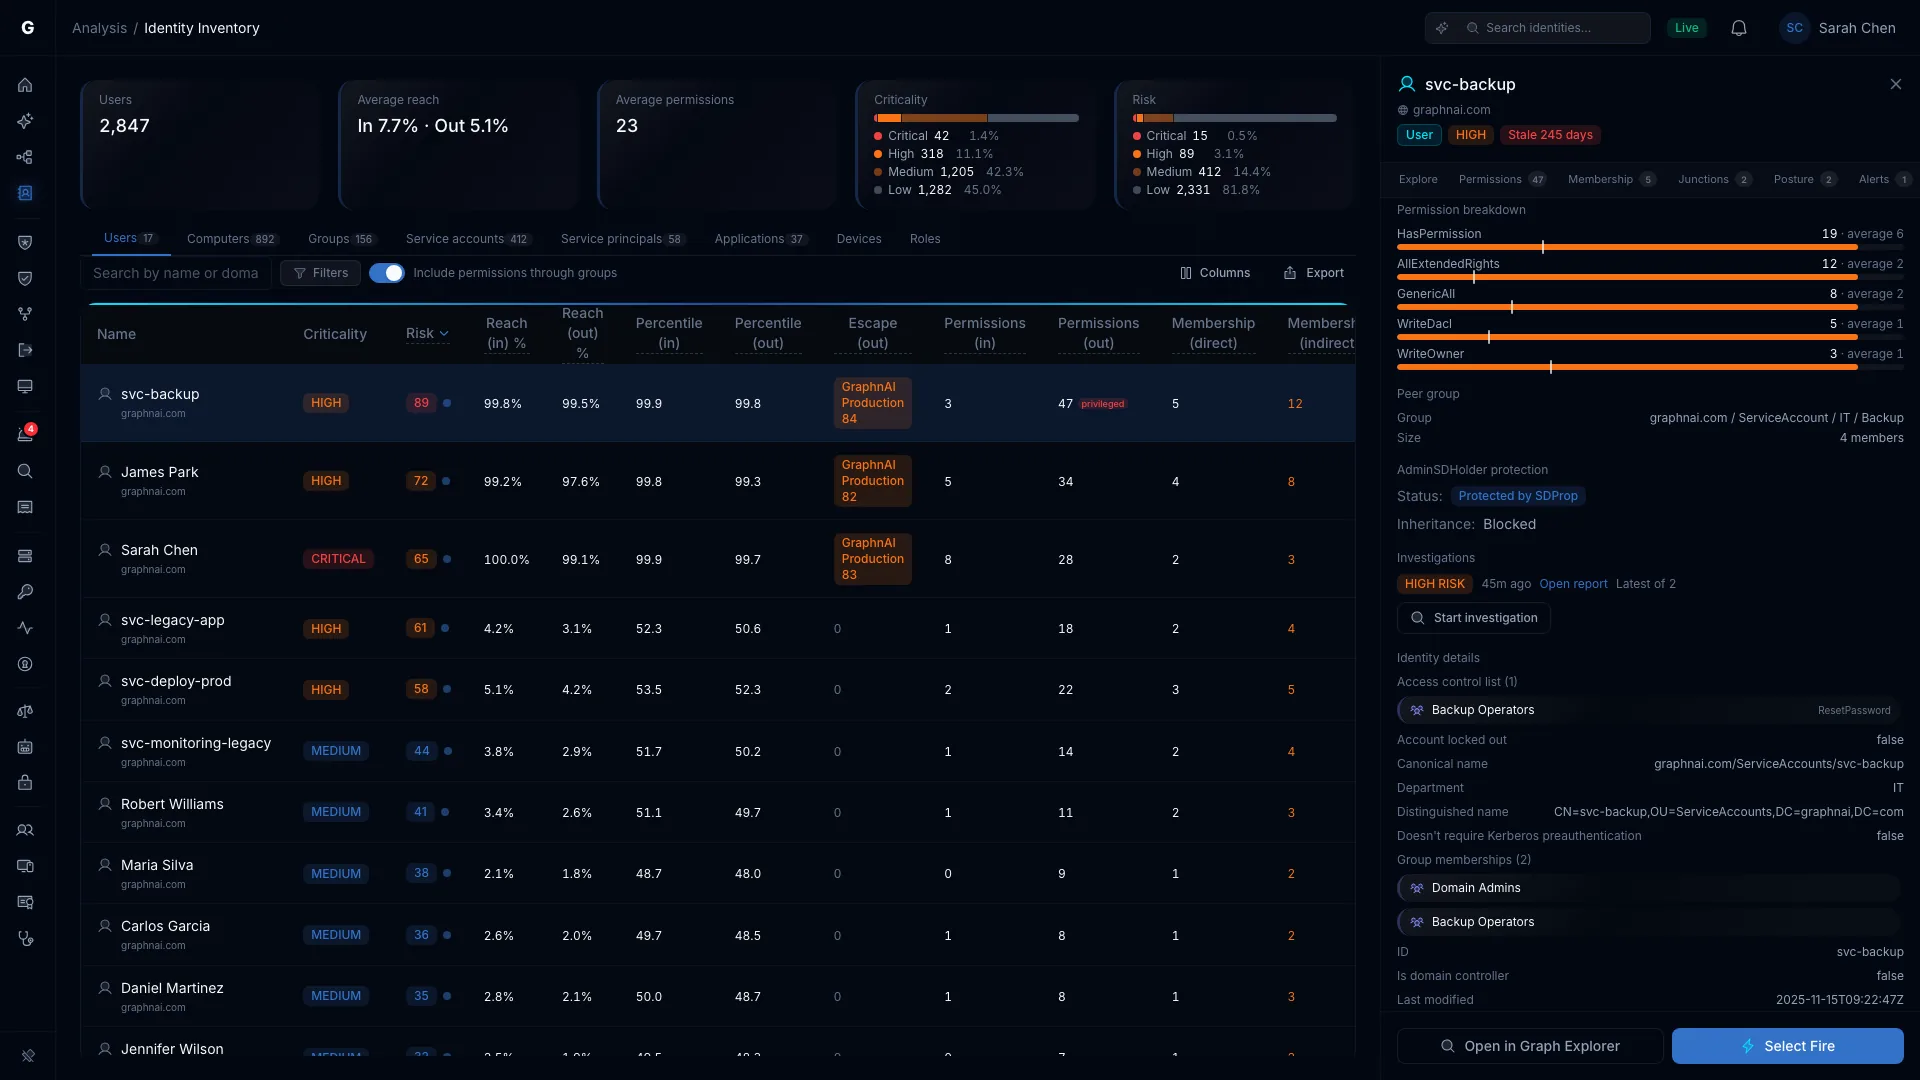Select the James Park row
This screenshot has height=1080, width=1920.
tap(718, 481)
